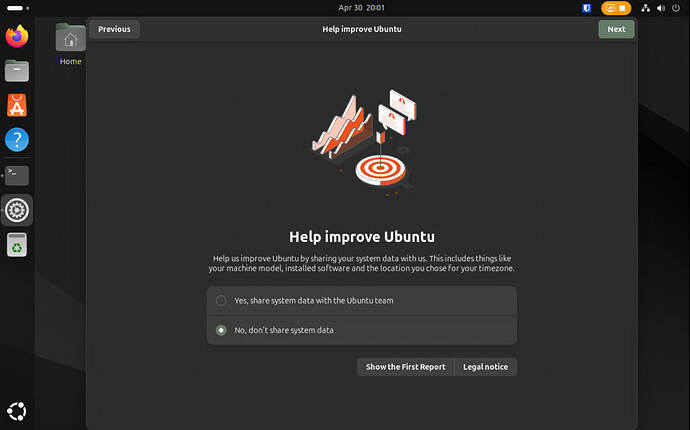
Task: Select No, don't share system data
Action: click(x=362, y=330)
